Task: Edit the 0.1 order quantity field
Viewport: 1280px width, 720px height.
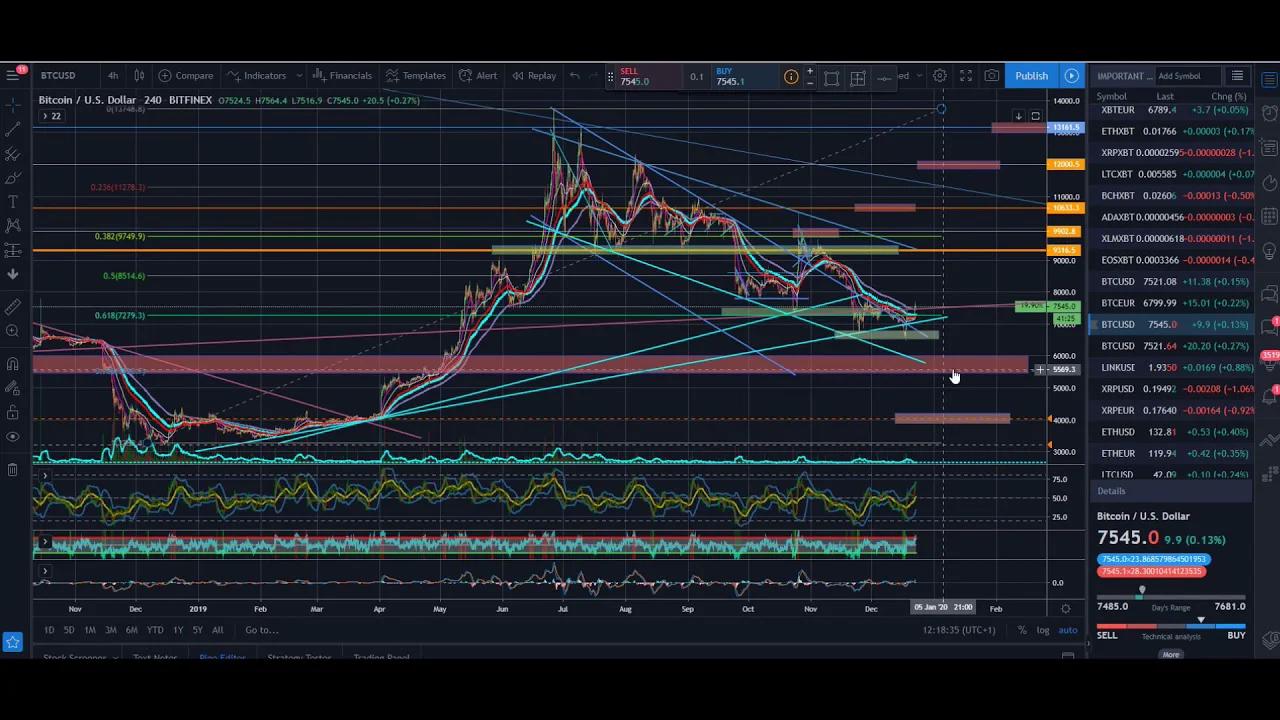Action: pos(696,76)
